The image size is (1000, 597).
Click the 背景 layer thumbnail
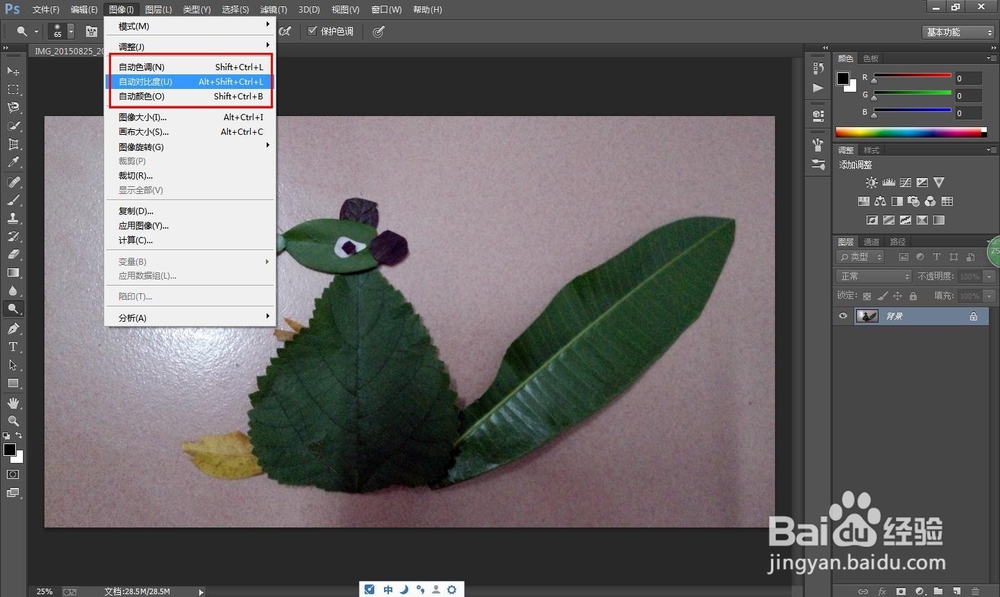867,316
